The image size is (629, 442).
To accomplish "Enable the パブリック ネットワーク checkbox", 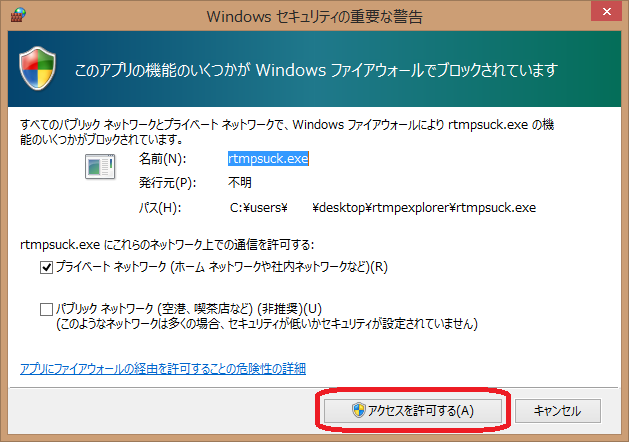I will click(47, 309).
